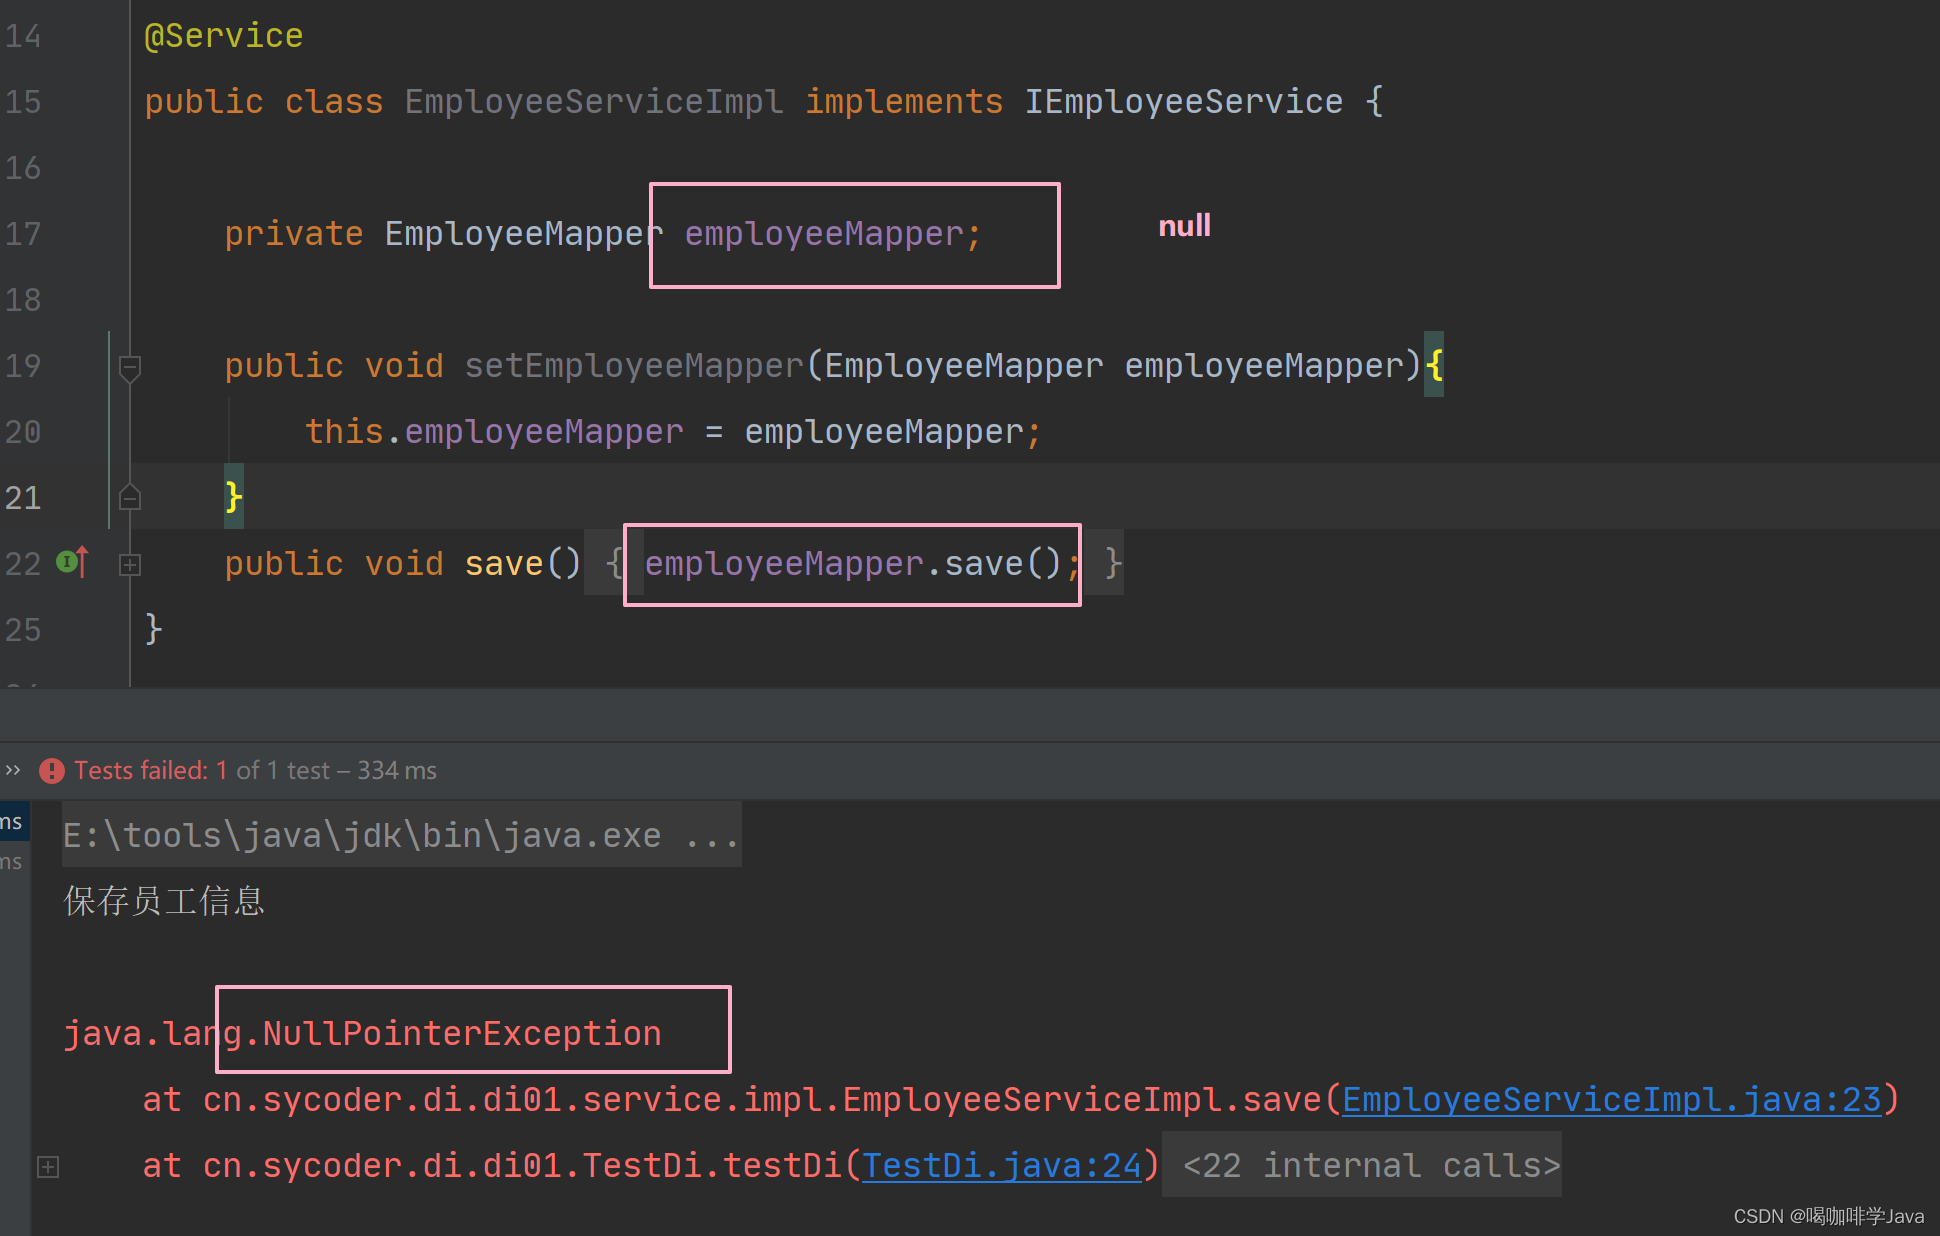Click the implements-method gutter icon on line 22
This screenshot has width=1940, height=1236.
(x=71, y=562)
